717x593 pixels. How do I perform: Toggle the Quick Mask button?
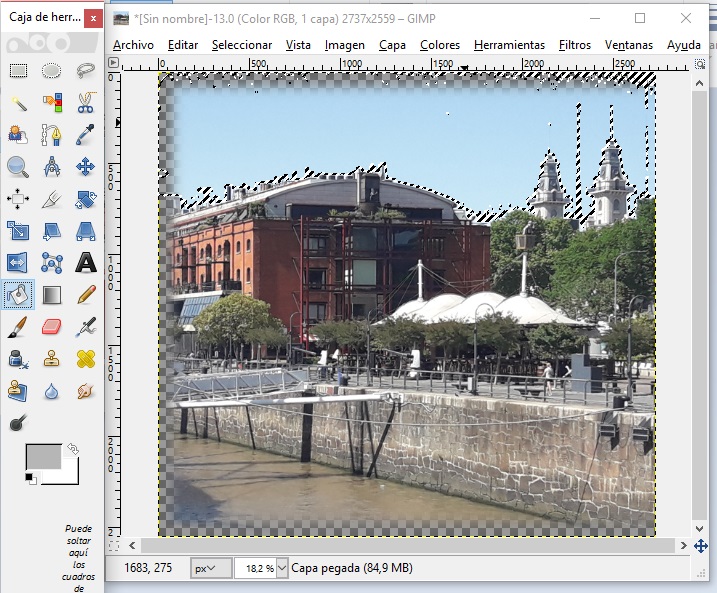click(x=114, y=545)
